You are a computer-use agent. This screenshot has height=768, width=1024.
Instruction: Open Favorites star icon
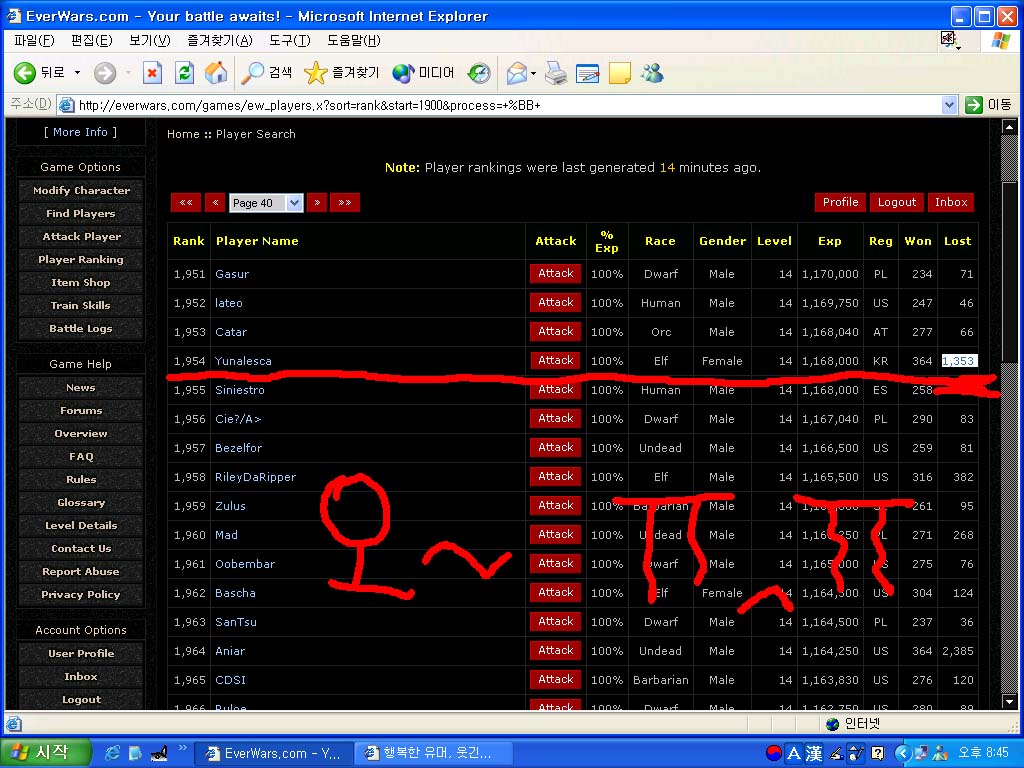point(315,72)
